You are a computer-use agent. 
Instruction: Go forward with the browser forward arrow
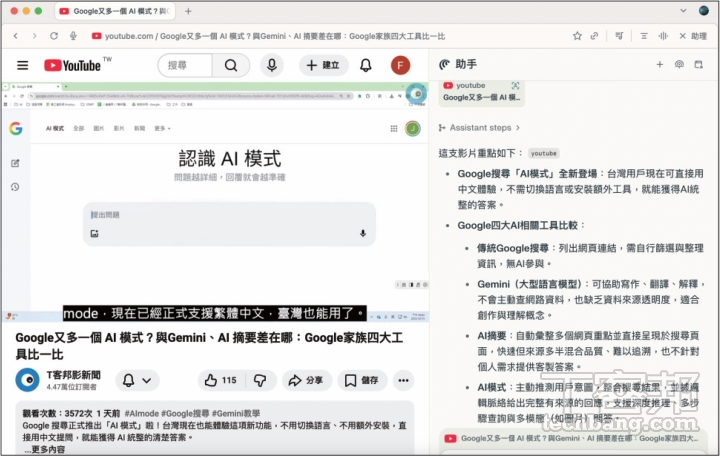[34, 36]
